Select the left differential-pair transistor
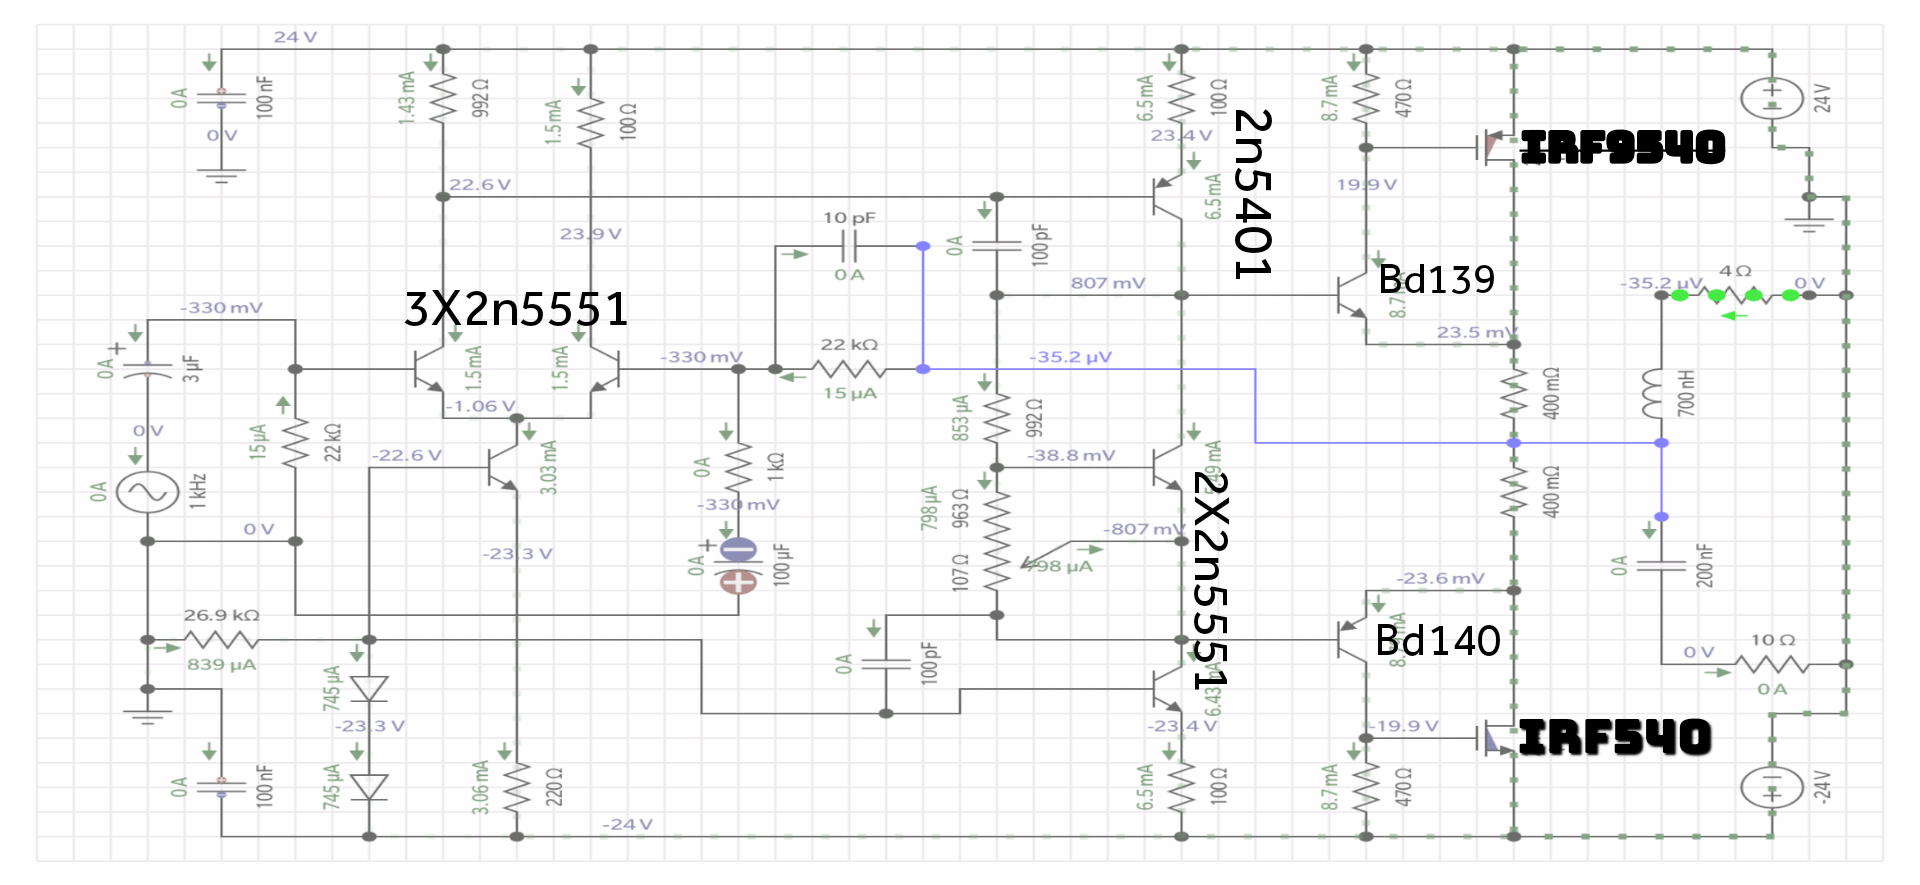This screenshot has width=1920, height=885. click(430, 369)
